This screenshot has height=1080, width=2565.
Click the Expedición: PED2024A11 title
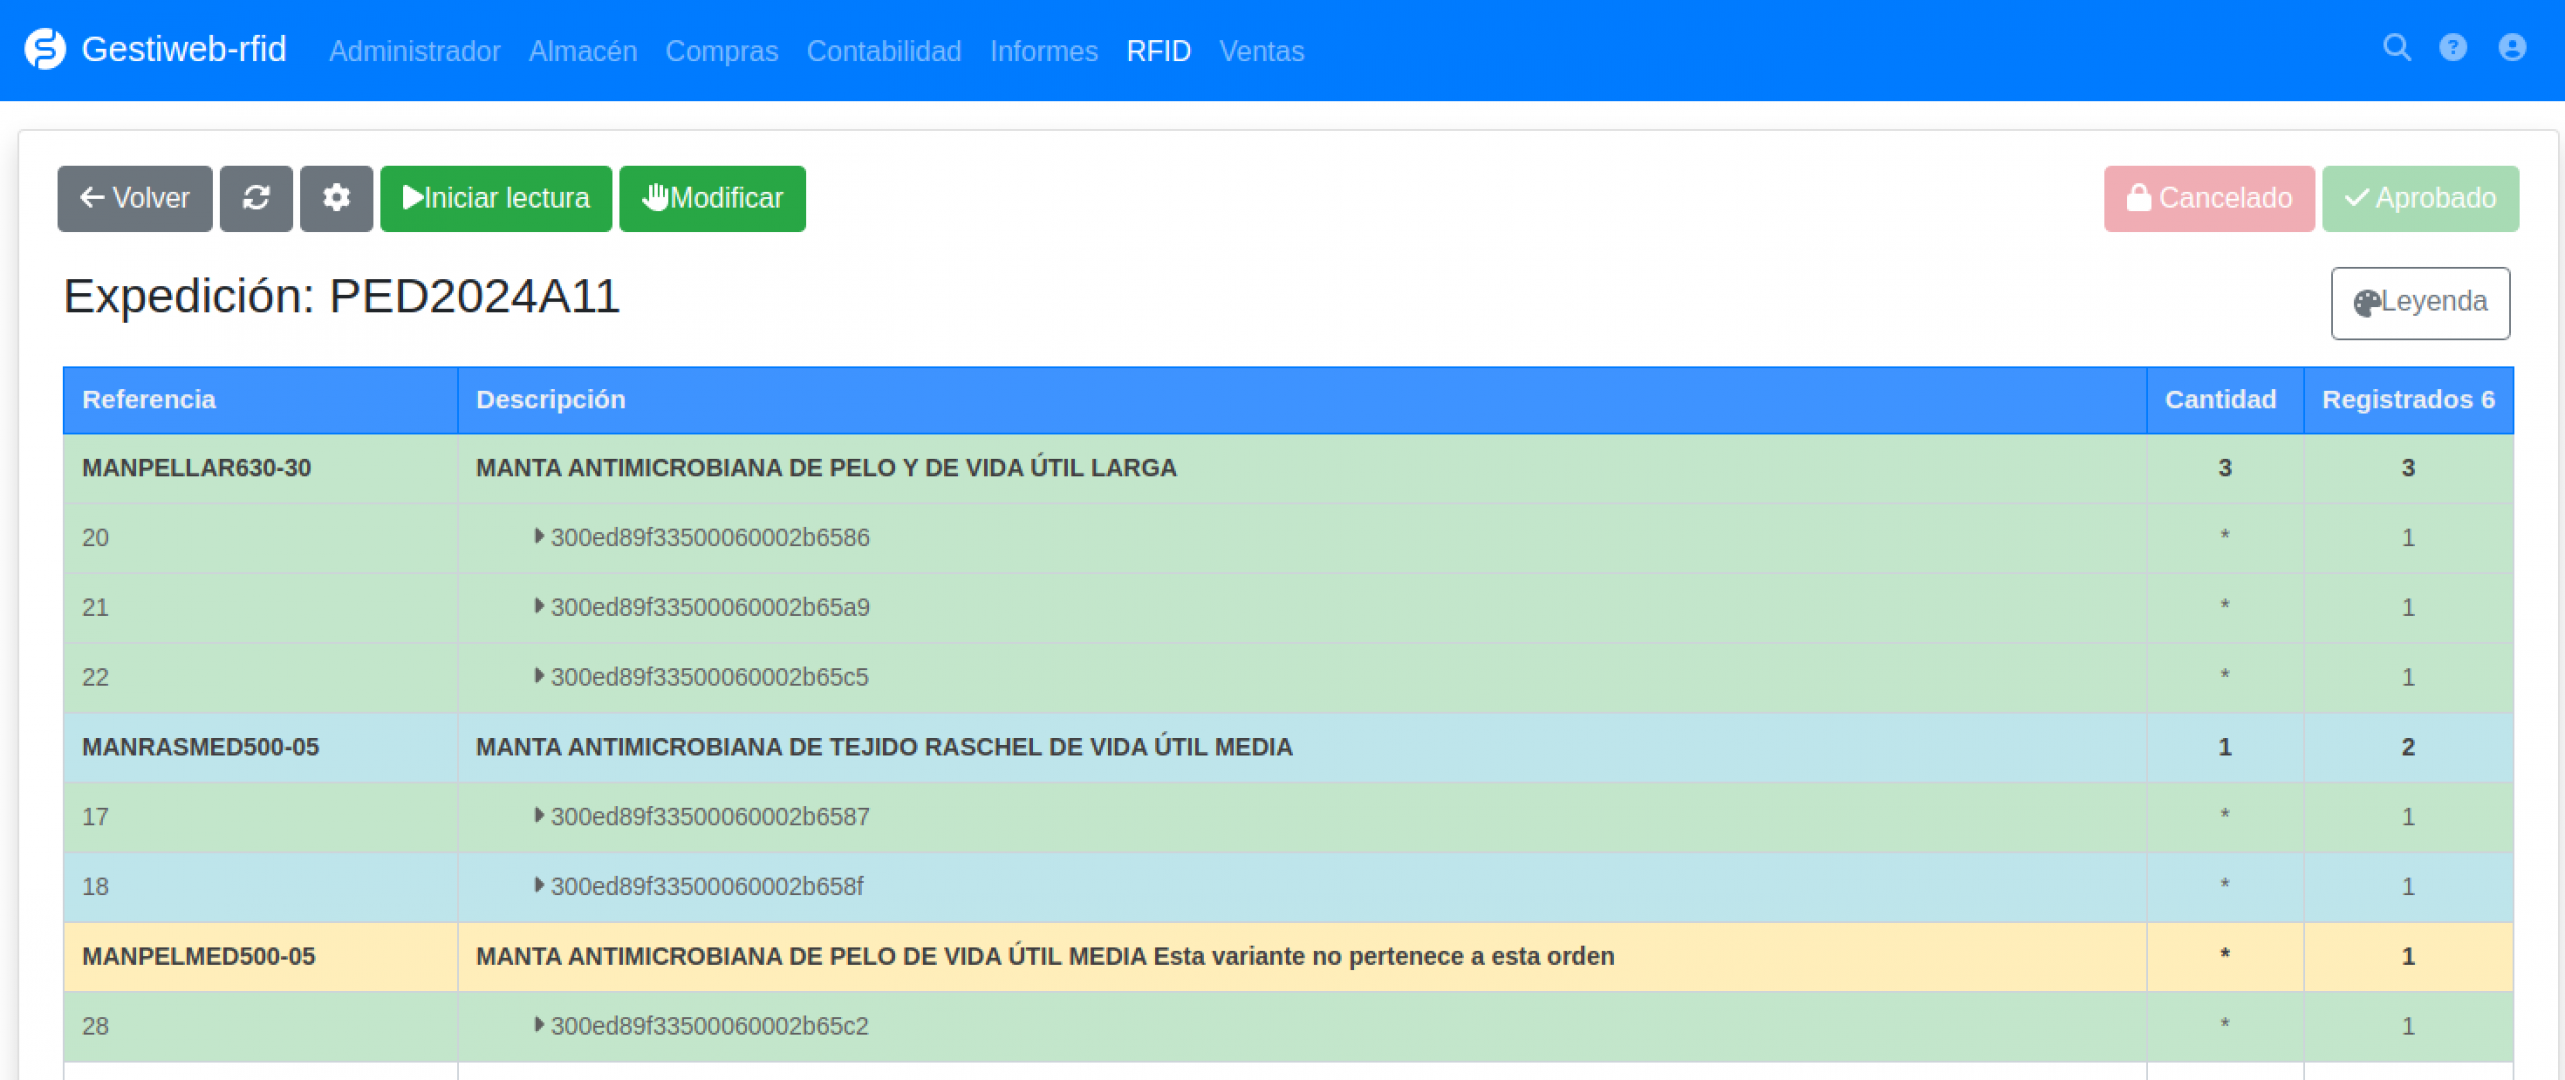coord(342,296)
